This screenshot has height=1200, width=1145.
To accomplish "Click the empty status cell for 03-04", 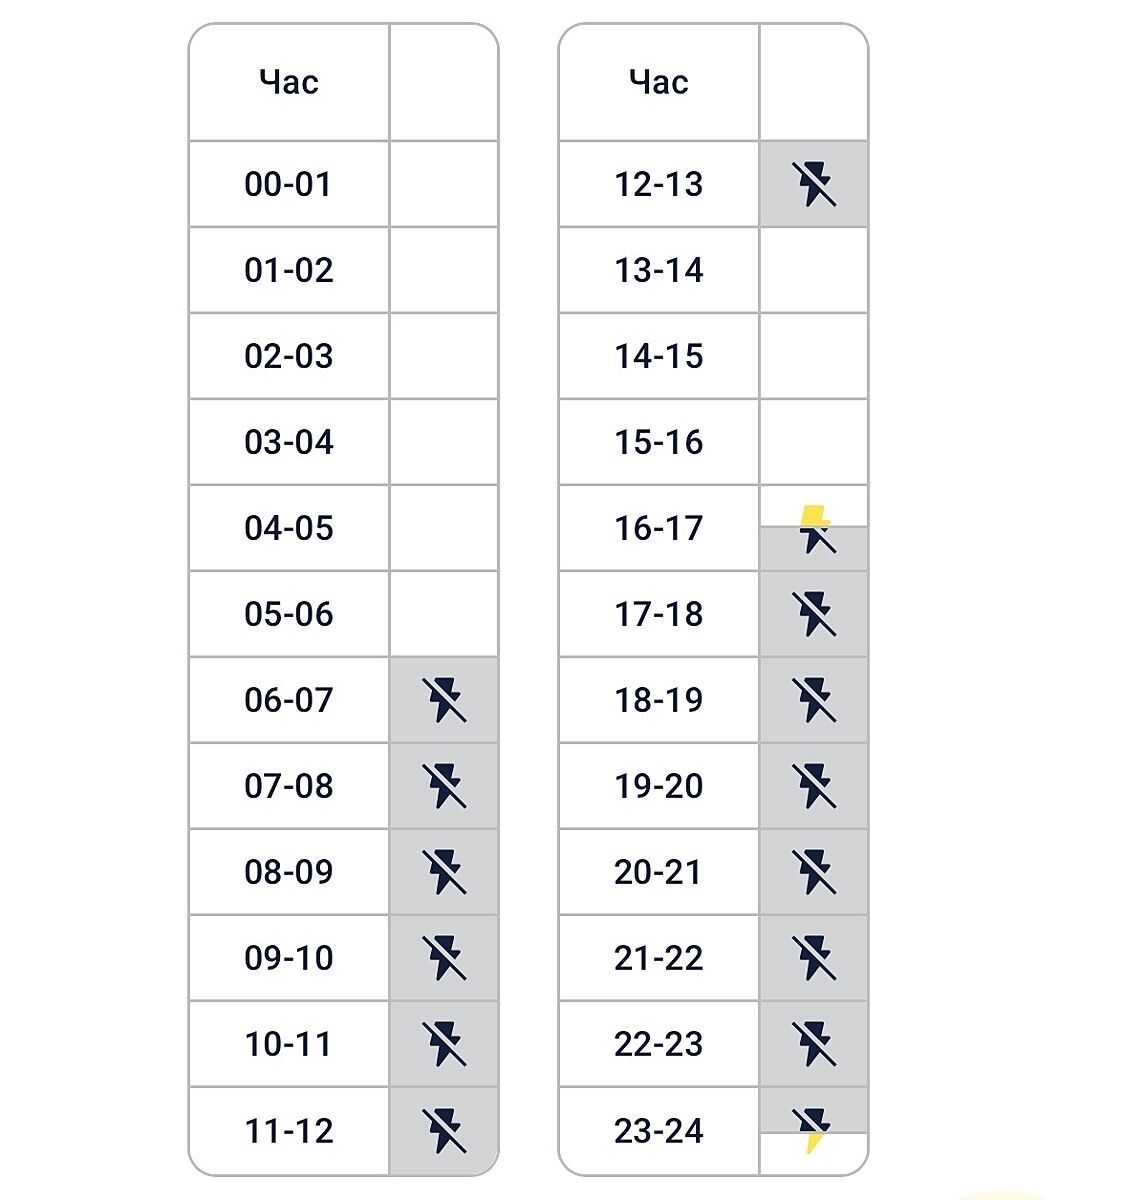I will pos(444,442).
